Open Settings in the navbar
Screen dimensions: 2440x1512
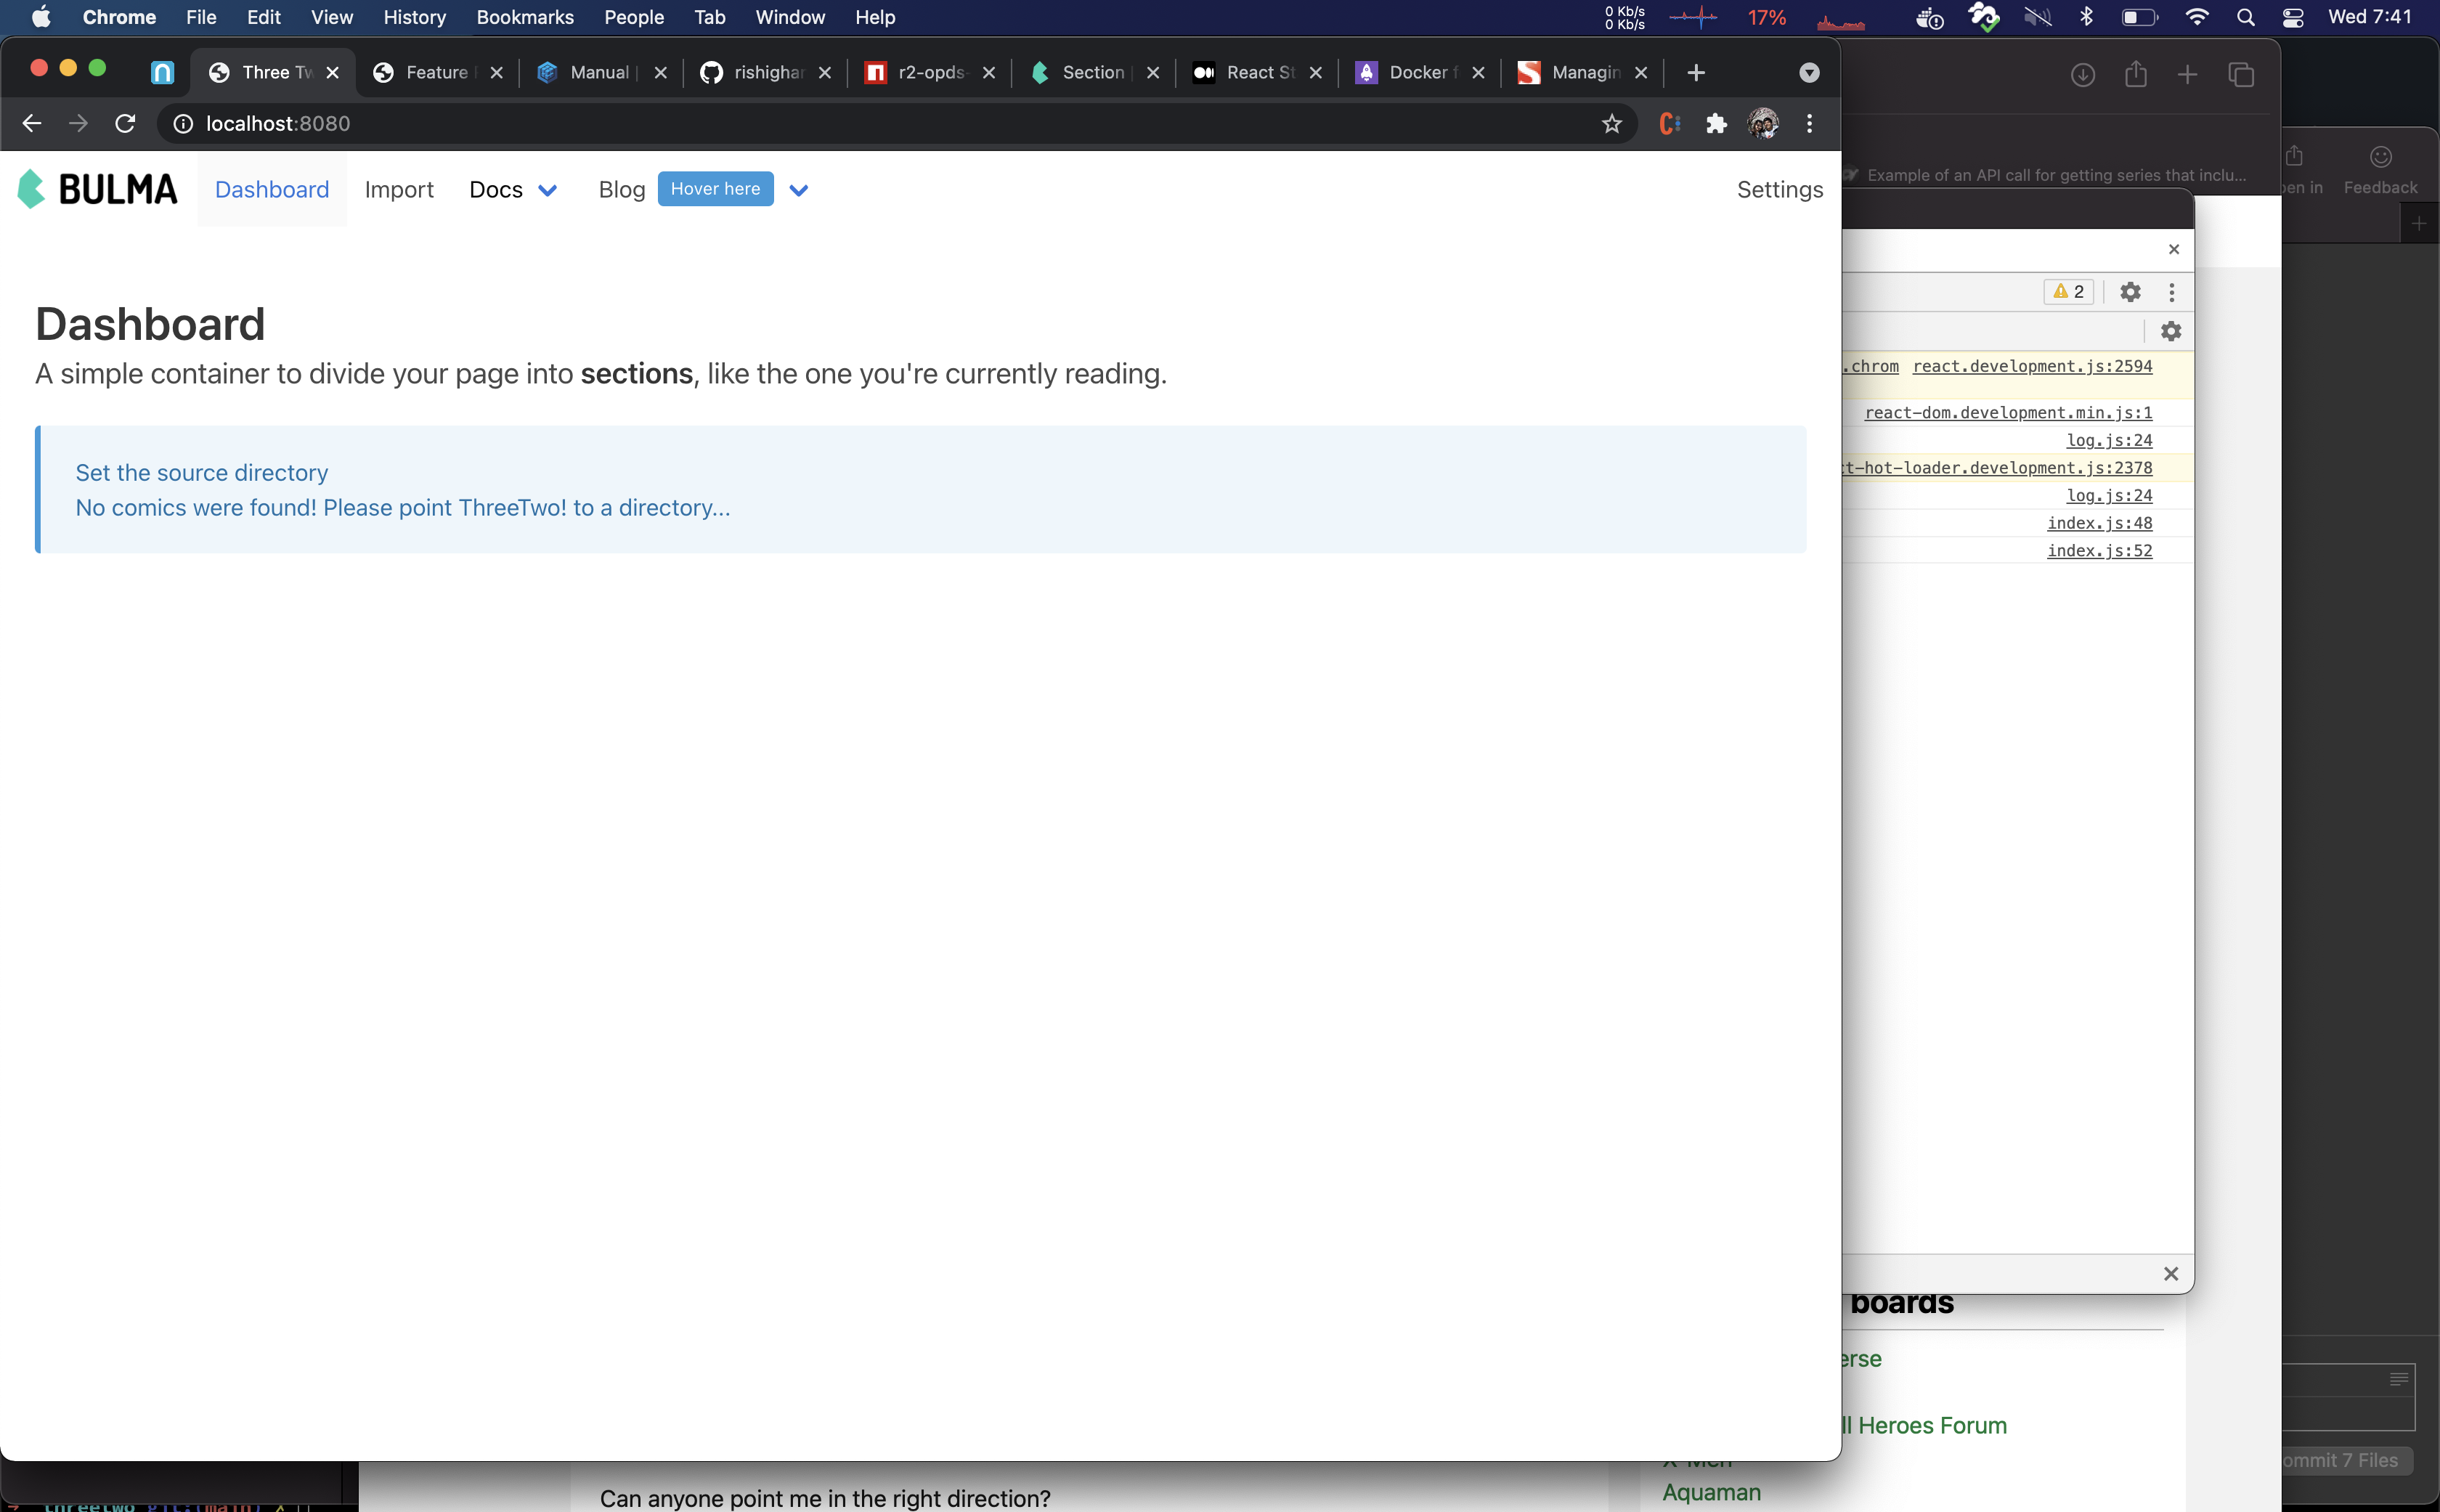(1779, 189)
